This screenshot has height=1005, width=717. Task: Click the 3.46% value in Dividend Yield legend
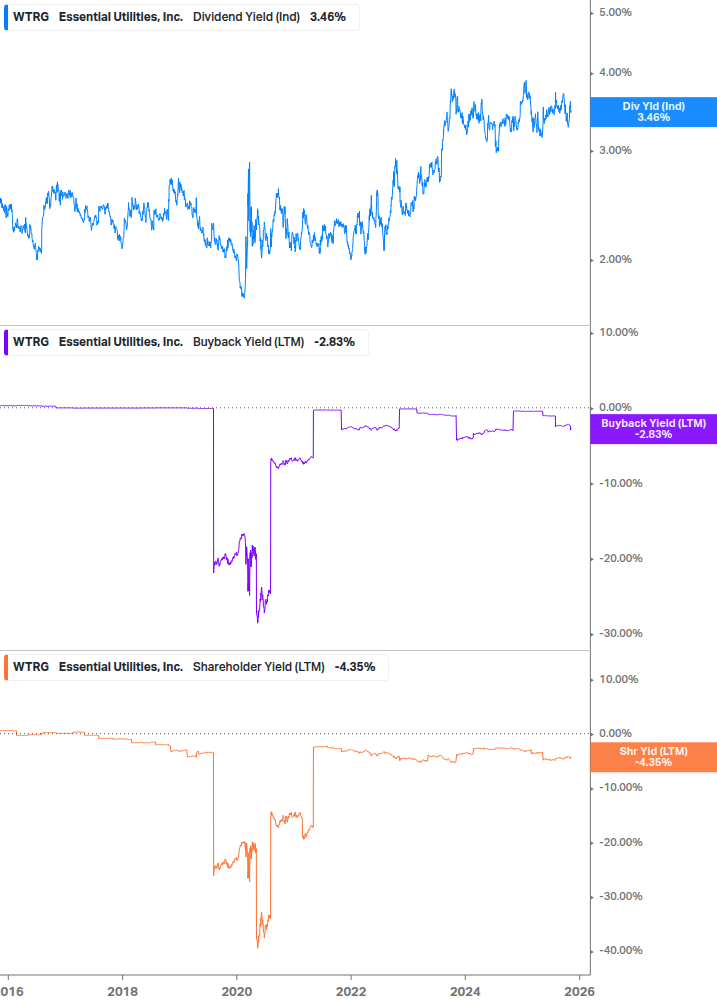(327, 17)
